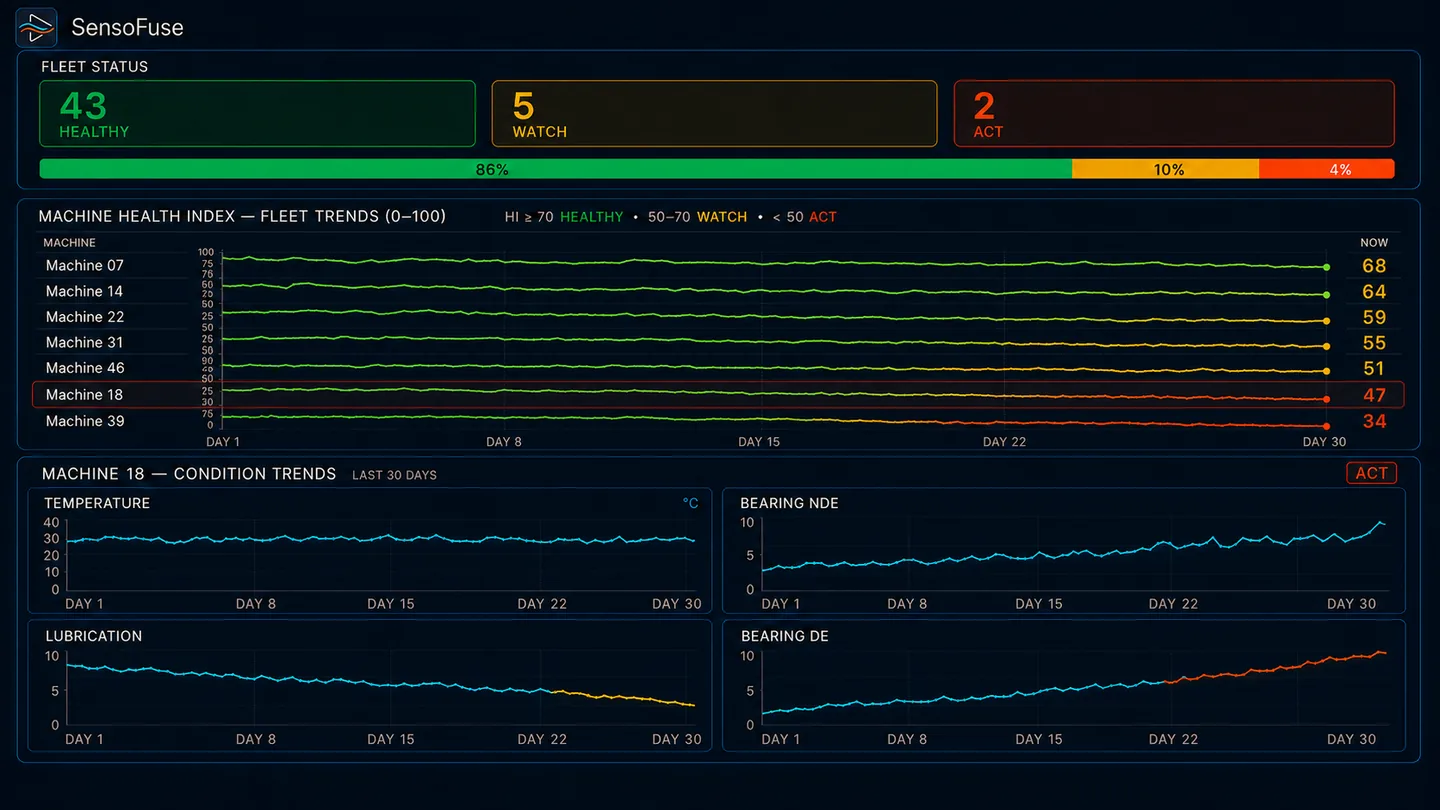
Task: Click Machine 14 current value 64
Action: click(x=1374, y=292)
